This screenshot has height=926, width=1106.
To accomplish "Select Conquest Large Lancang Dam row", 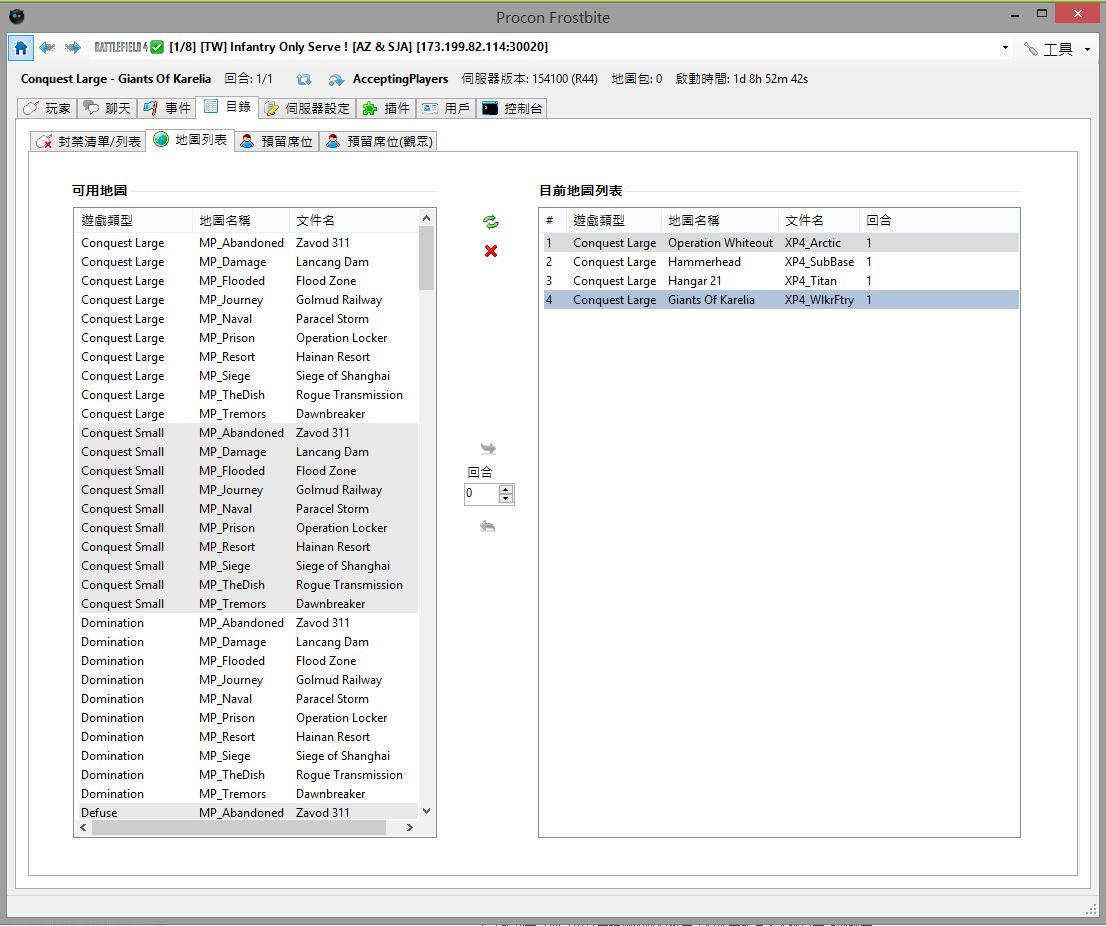I will tap(247, 262).
